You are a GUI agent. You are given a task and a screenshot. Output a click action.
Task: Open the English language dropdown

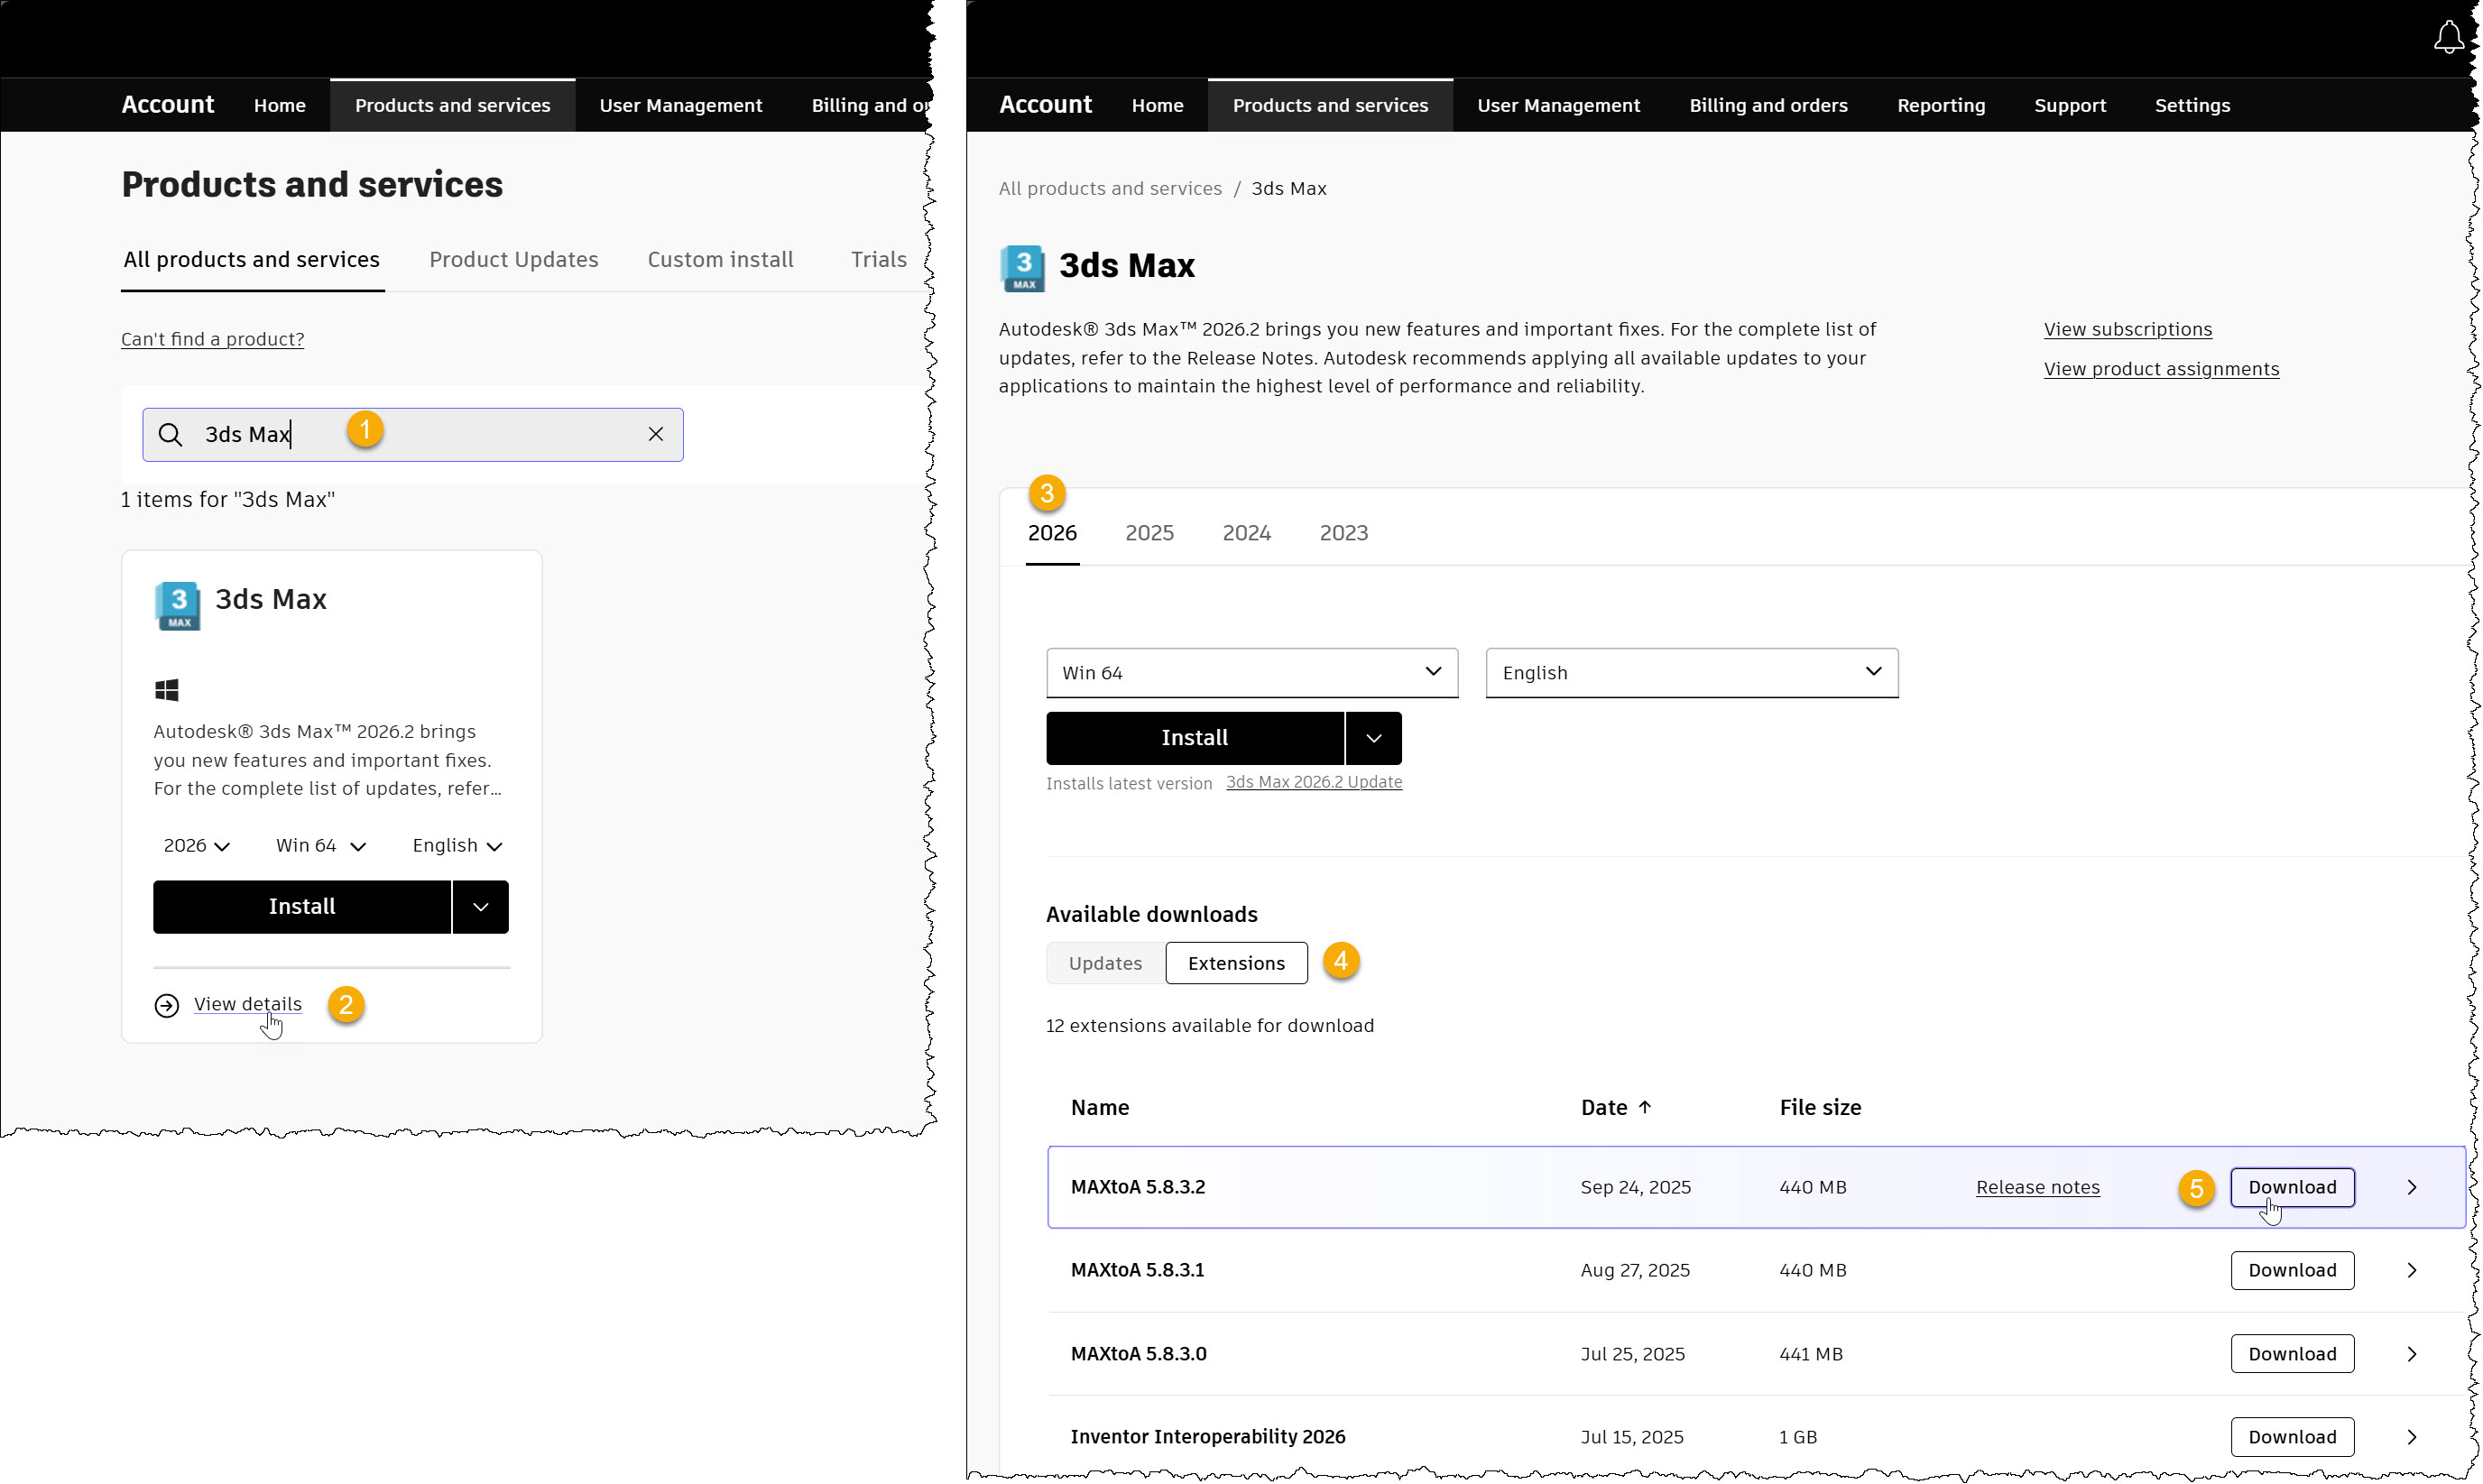[x=1691, y=673]
